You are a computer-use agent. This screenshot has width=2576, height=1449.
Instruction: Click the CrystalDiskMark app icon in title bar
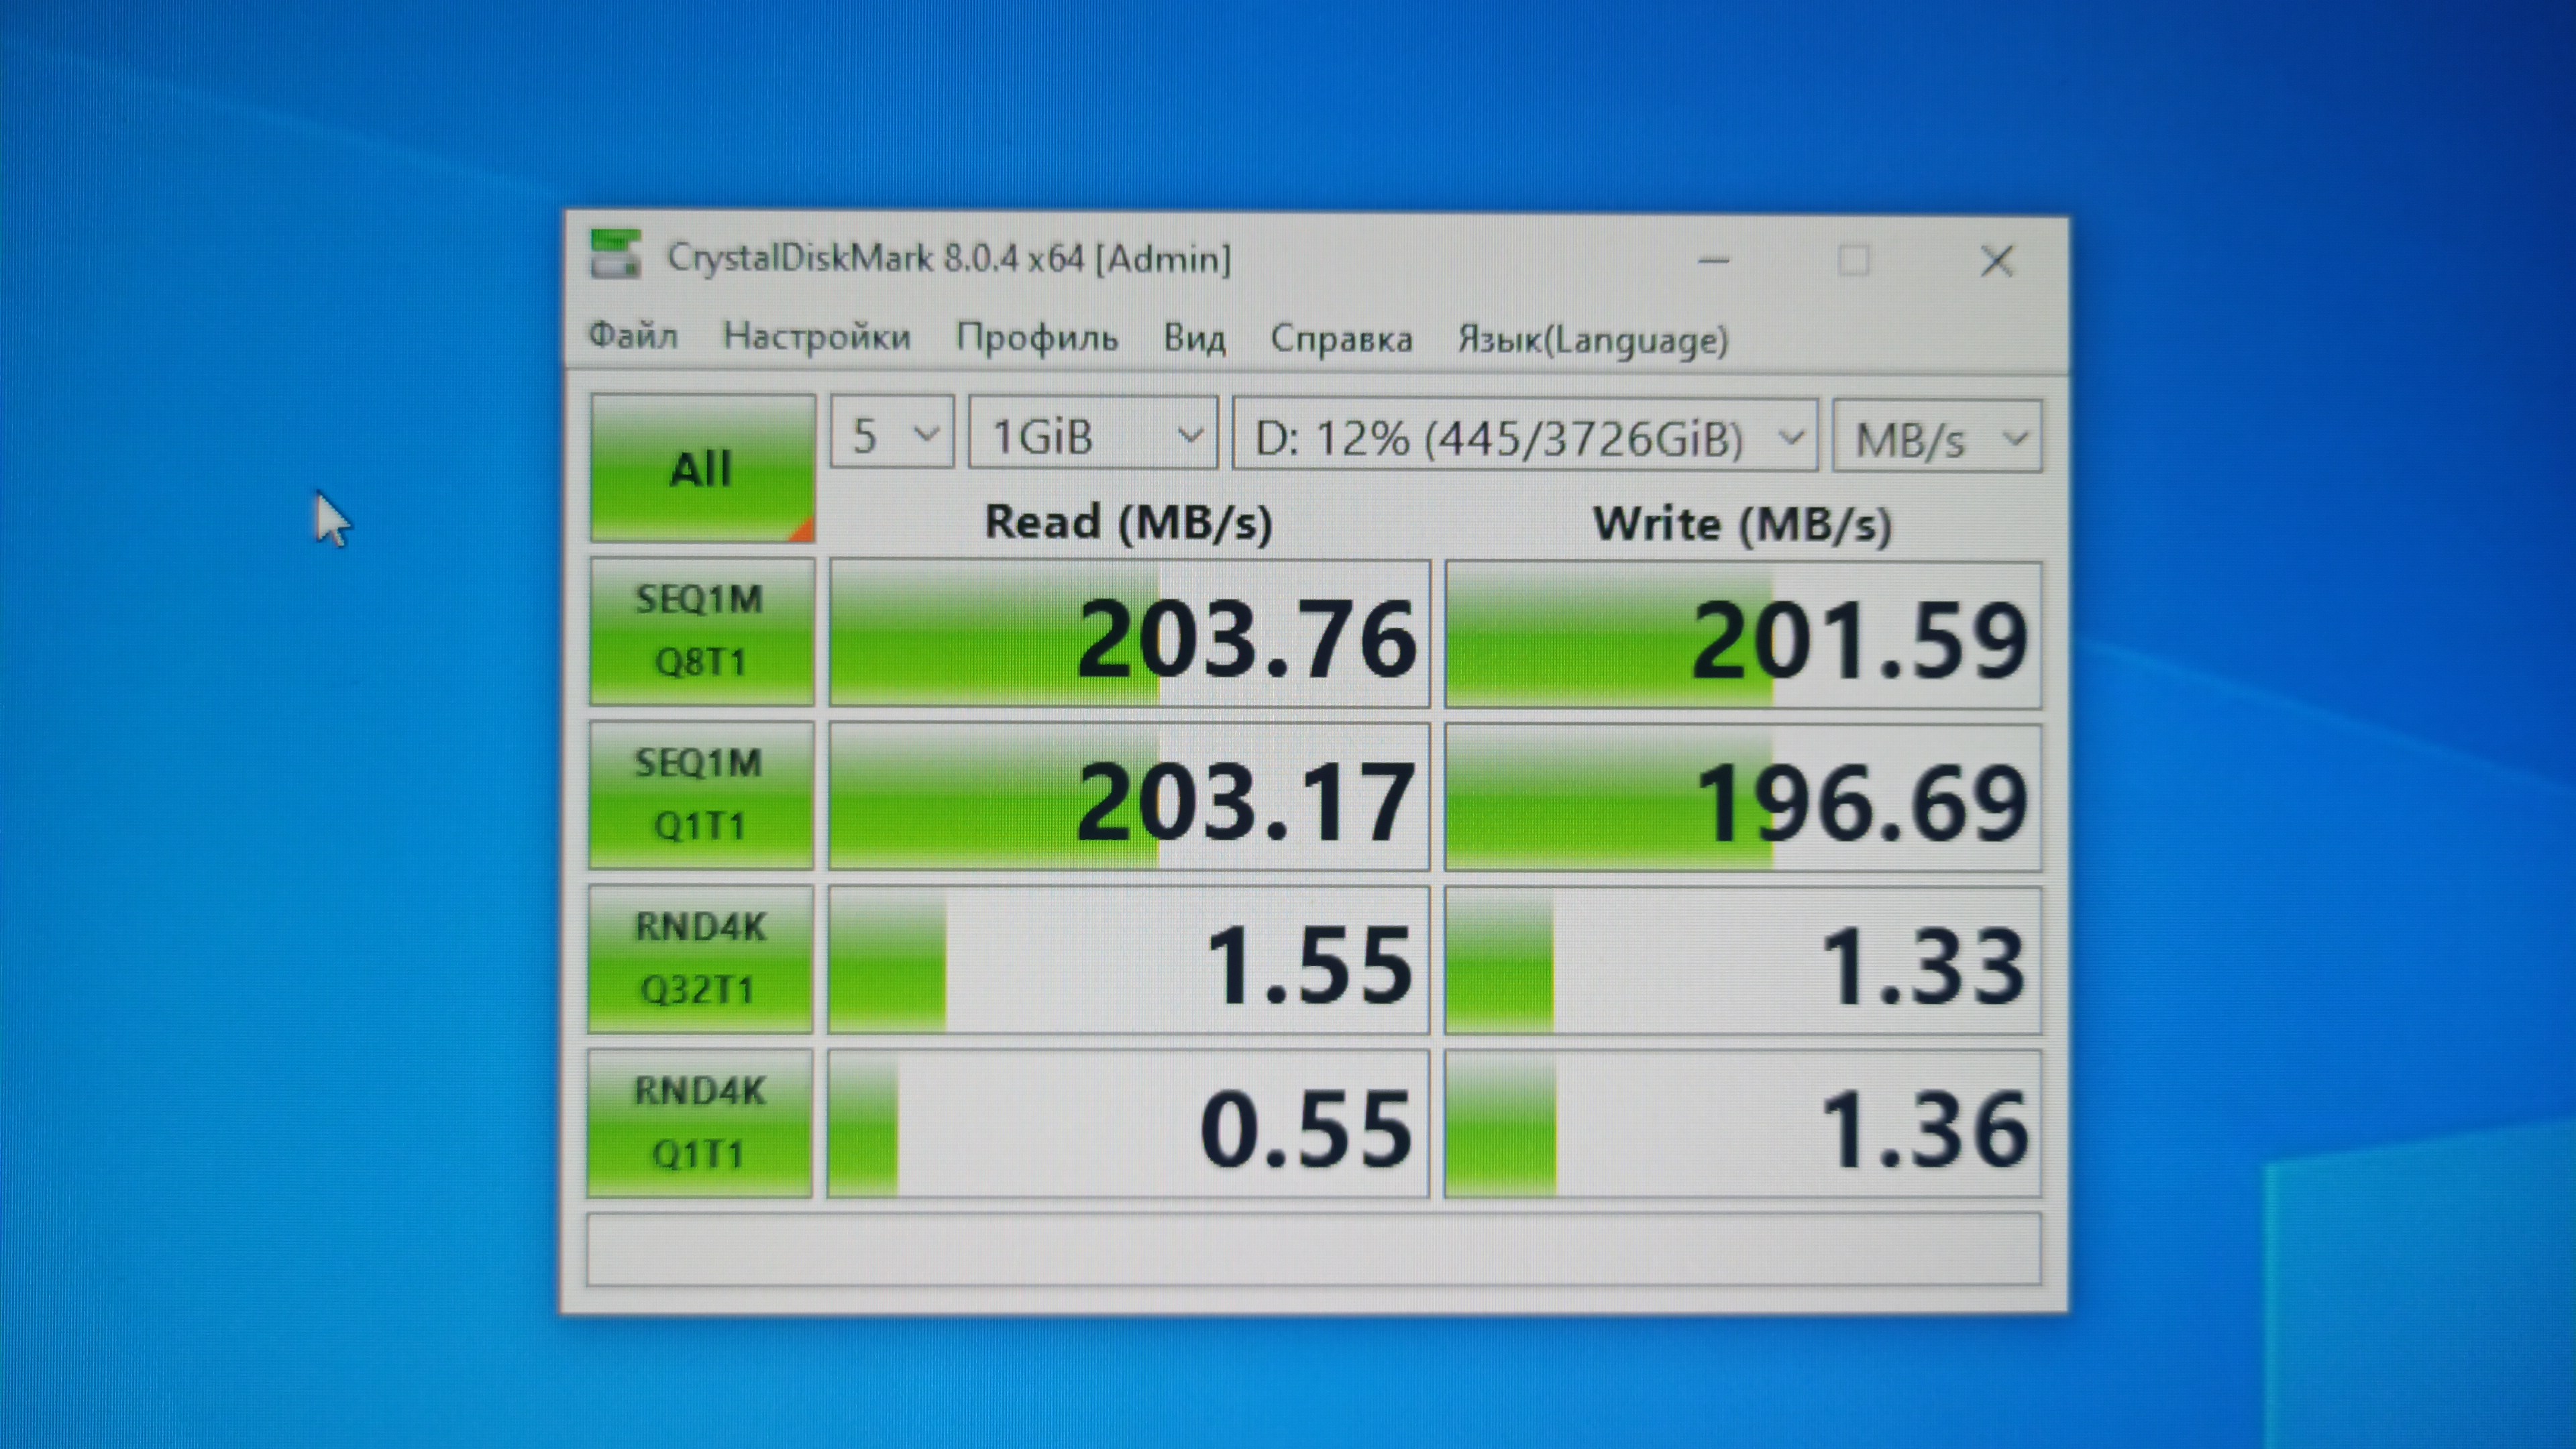(x=614, y=255)
